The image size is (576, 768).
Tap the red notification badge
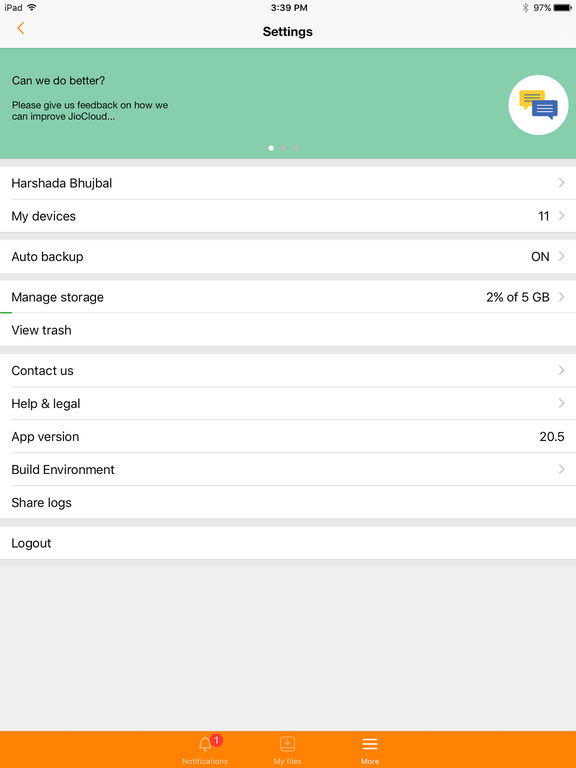pos(216,740)
